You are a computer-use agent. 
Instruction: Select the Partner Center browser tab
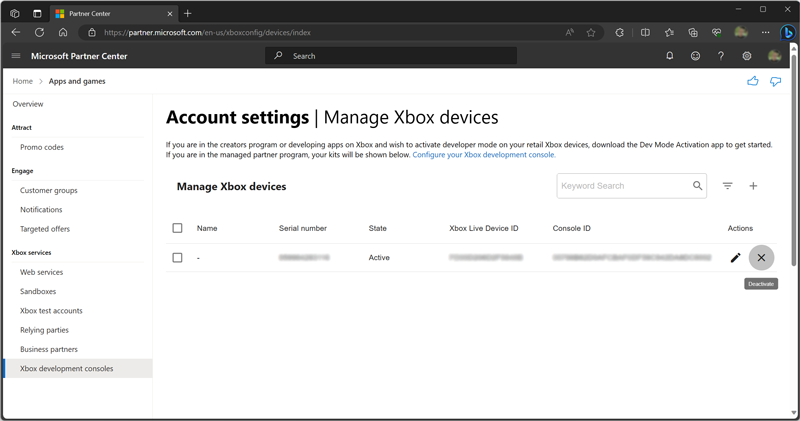pos(115,14)
